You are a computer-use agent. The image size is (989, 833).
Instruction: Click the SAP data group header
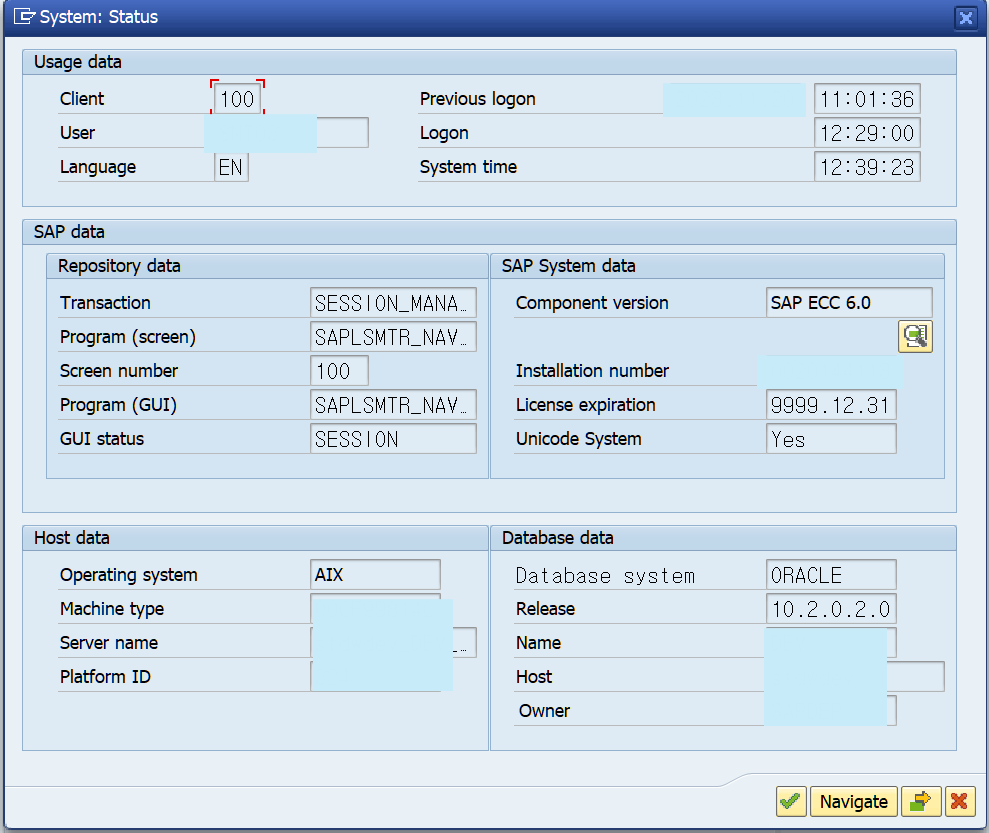(x=489, y=232)
